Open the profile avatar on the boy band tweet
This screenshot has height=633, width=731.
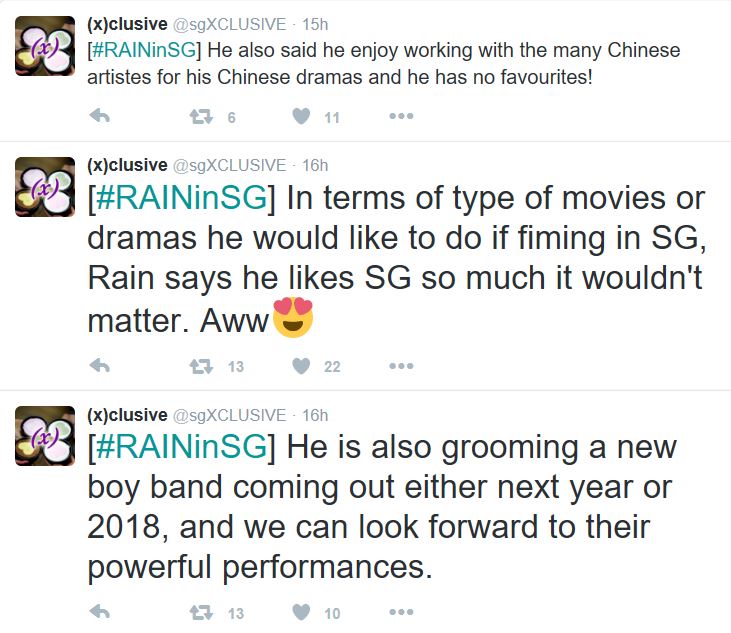(x=45, y=435)
